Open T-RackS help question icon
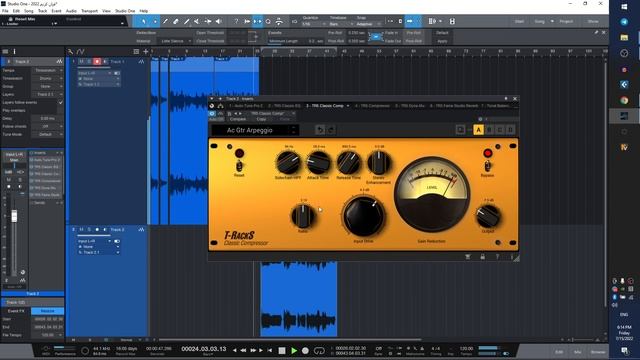Screen dimensions: 640x360 pos(497,257)
